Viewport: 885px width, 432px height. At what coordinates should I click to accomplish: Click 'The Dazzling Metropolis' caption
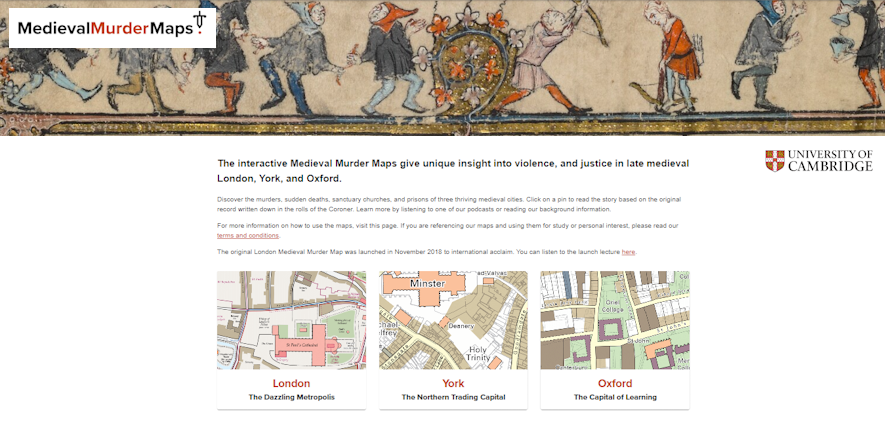291,397
